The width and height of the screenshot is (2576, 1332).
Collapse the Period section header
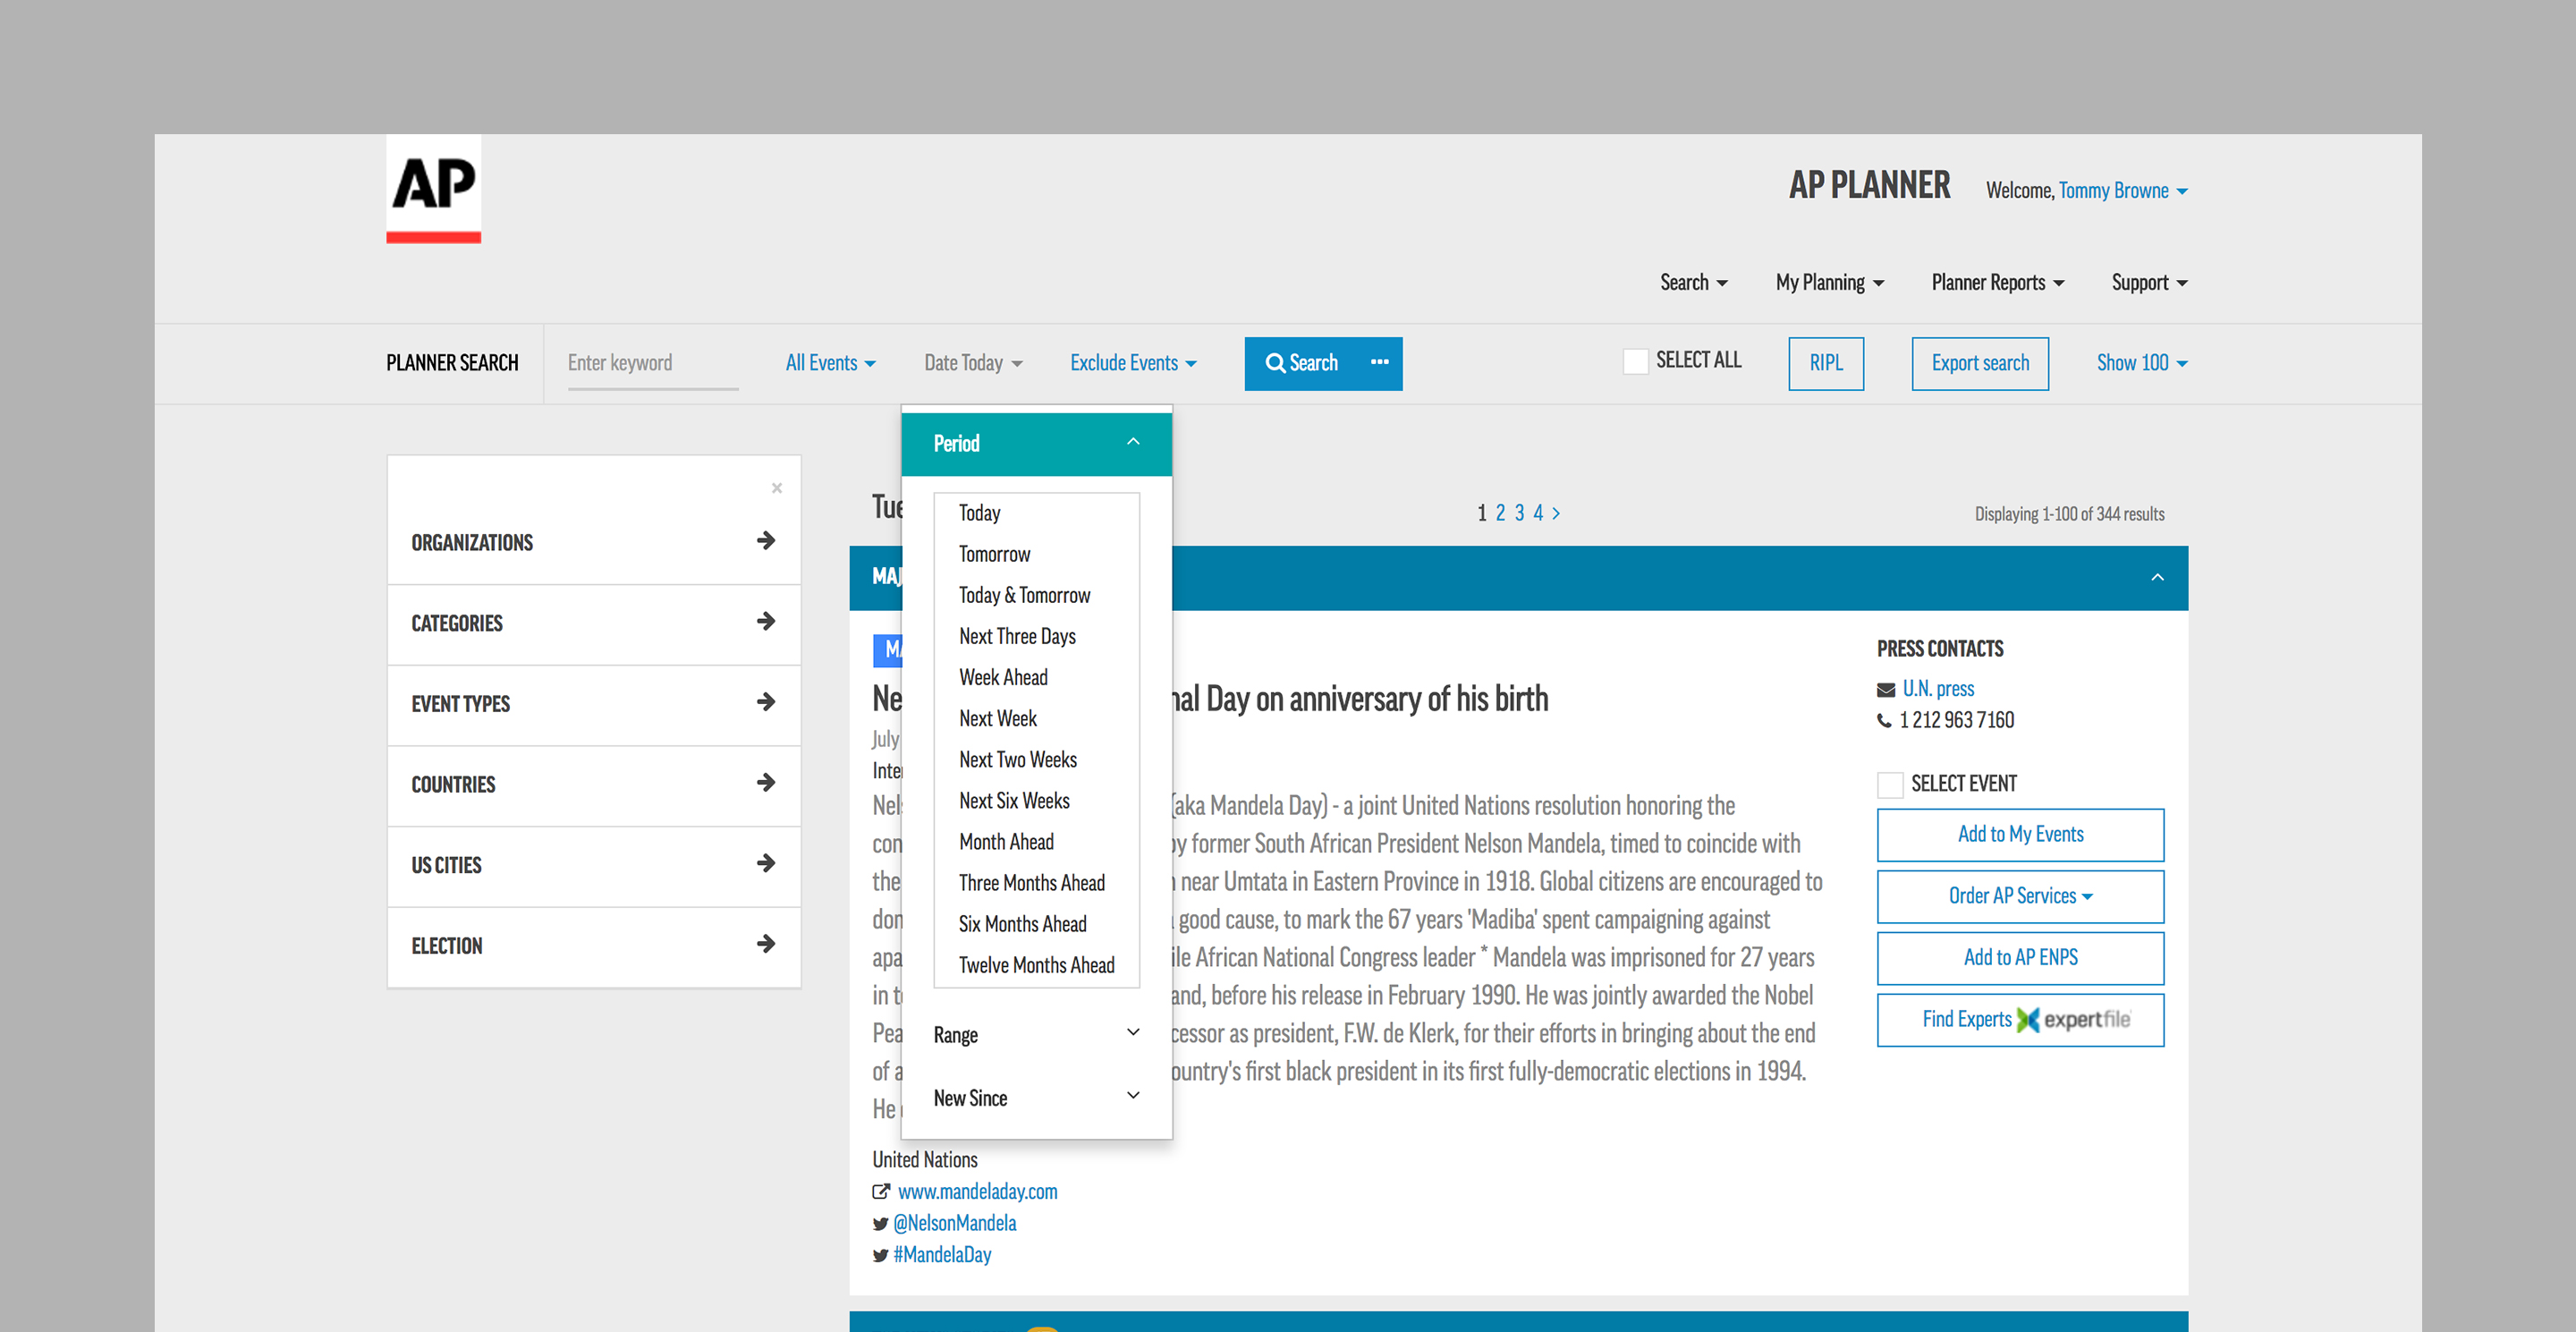click(x=1036, y=443)
